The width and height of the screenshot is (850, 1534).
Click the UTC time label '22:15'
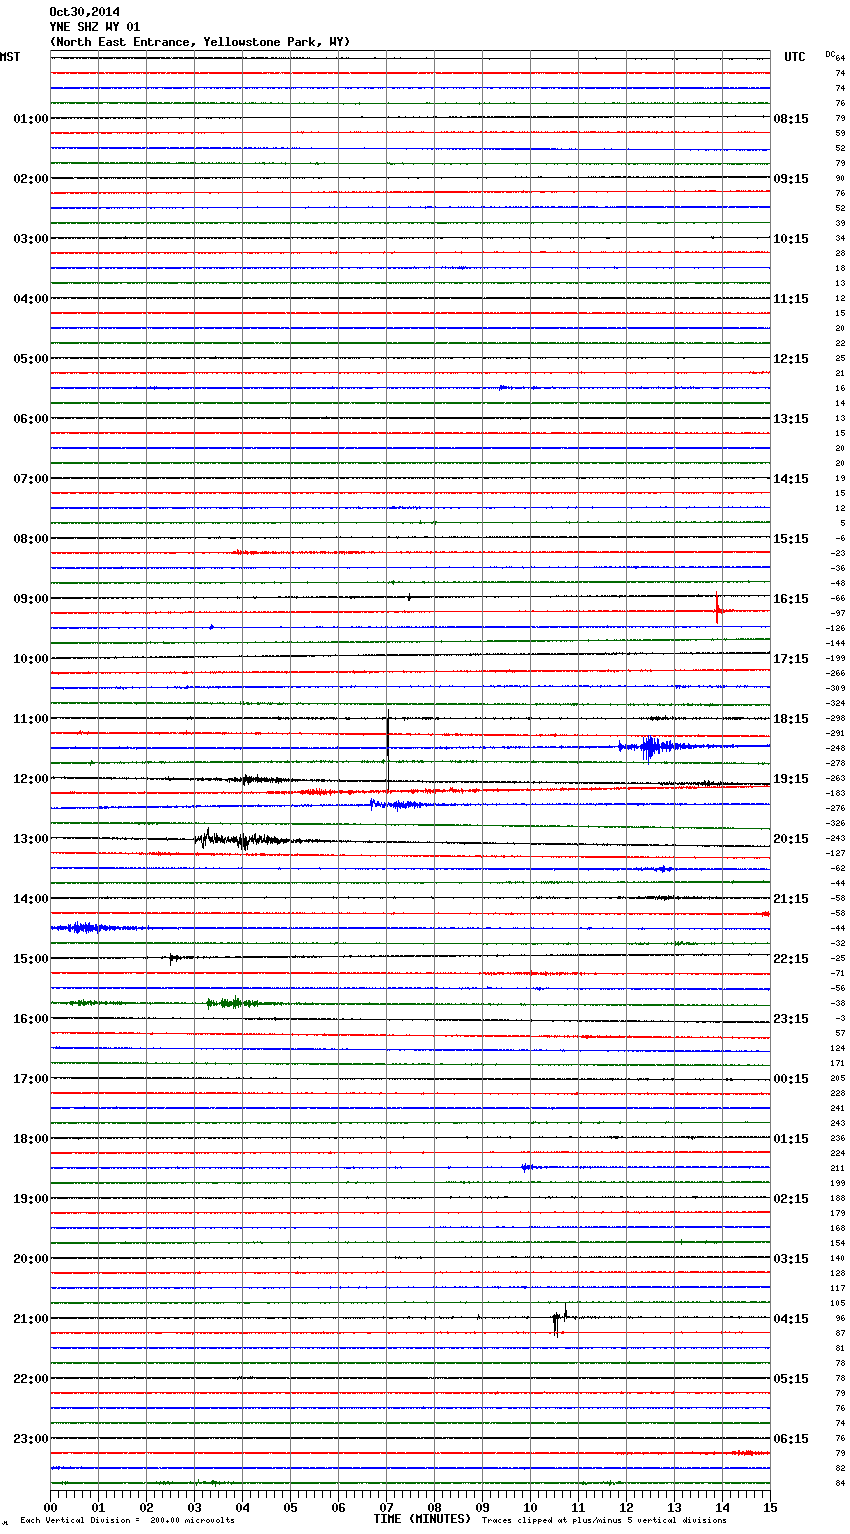791,959
